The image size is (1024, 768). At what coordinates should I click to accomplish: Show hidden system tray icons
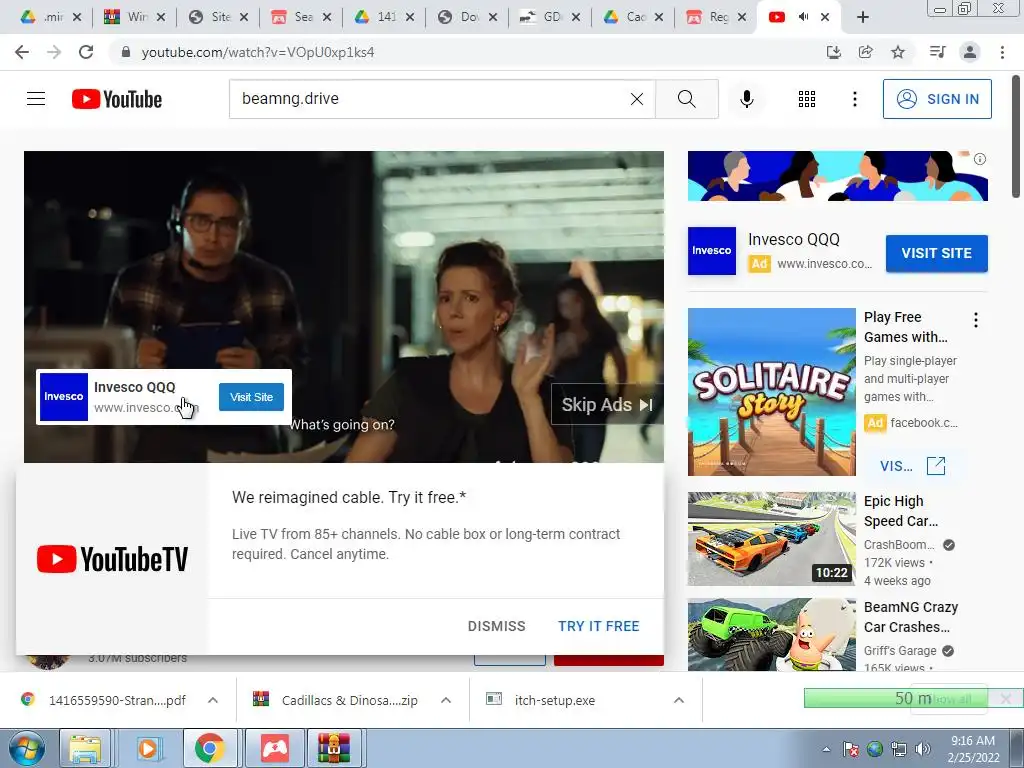click(825, 749)
